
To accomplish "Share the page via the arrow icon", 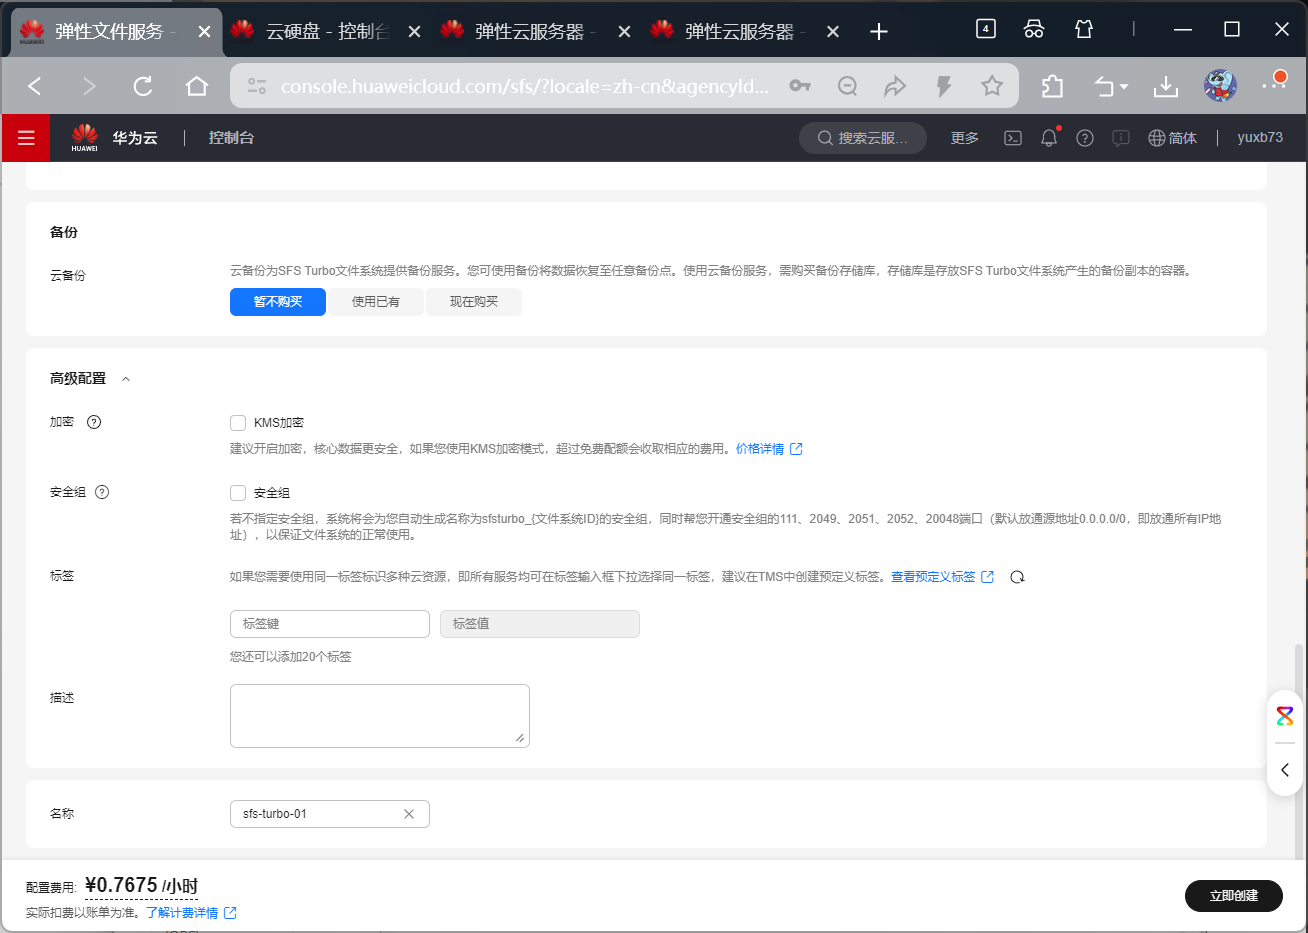I will 895,86.
